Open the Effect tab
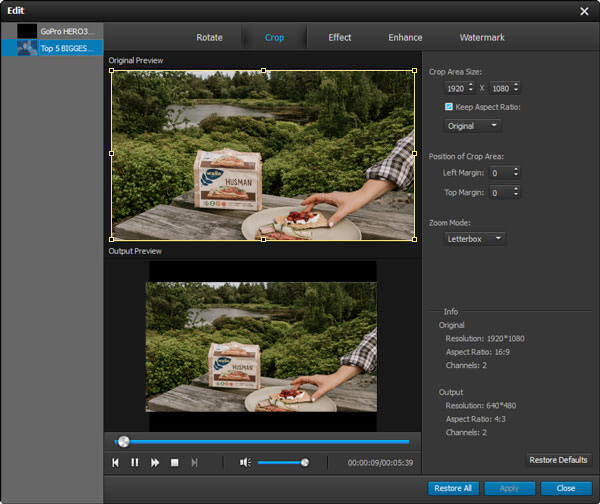 [339, 38]
